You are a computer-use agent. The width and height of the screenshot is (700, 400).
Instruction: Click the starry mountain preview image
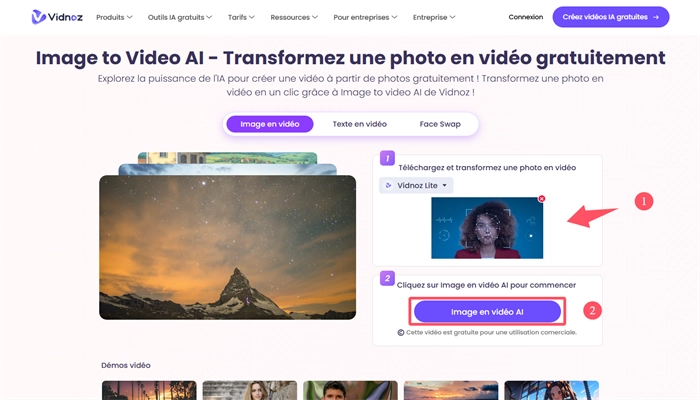pyautogui.click(x=228, y=247)
